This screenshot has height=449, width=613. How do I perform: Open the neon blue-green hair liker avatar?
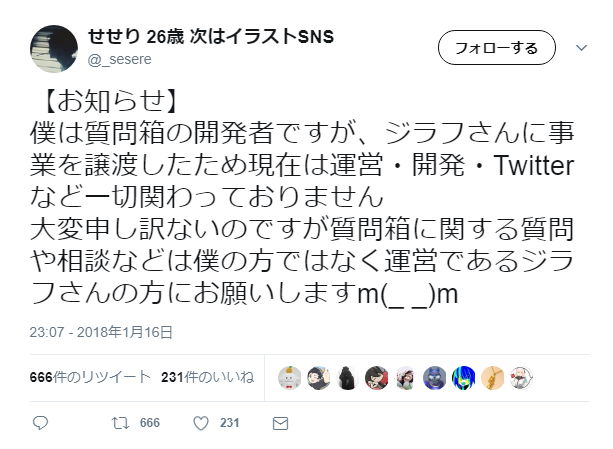tap(464, 378)
